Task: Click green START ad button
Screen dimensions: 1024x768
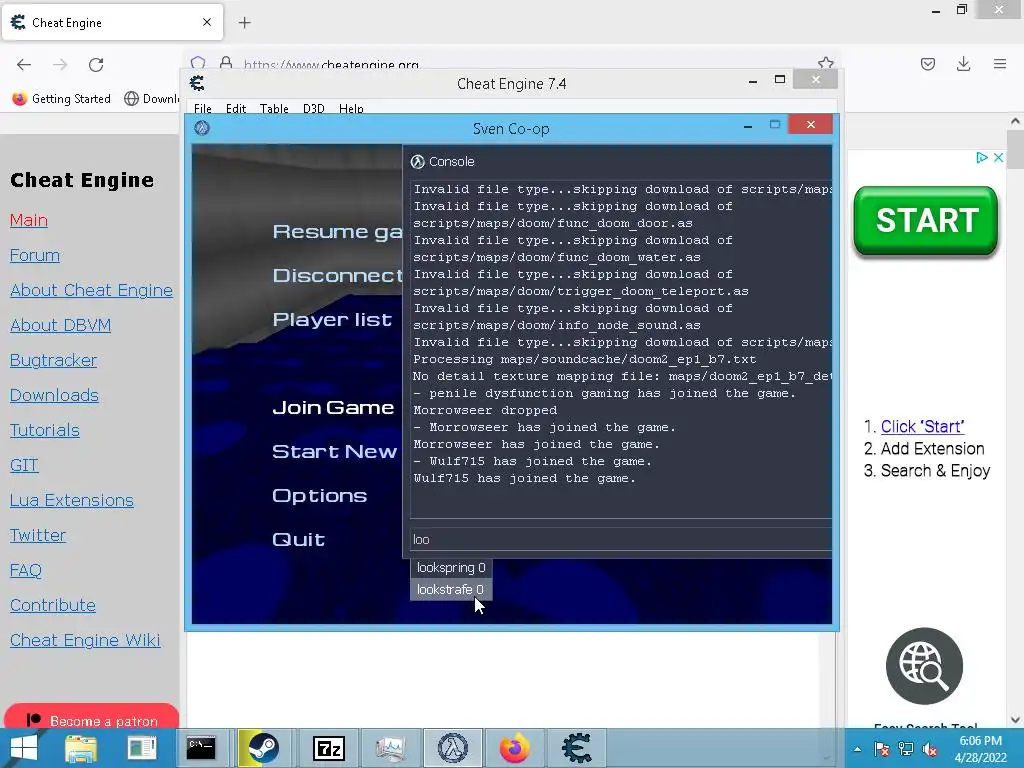Action: (x=926, y=221)
